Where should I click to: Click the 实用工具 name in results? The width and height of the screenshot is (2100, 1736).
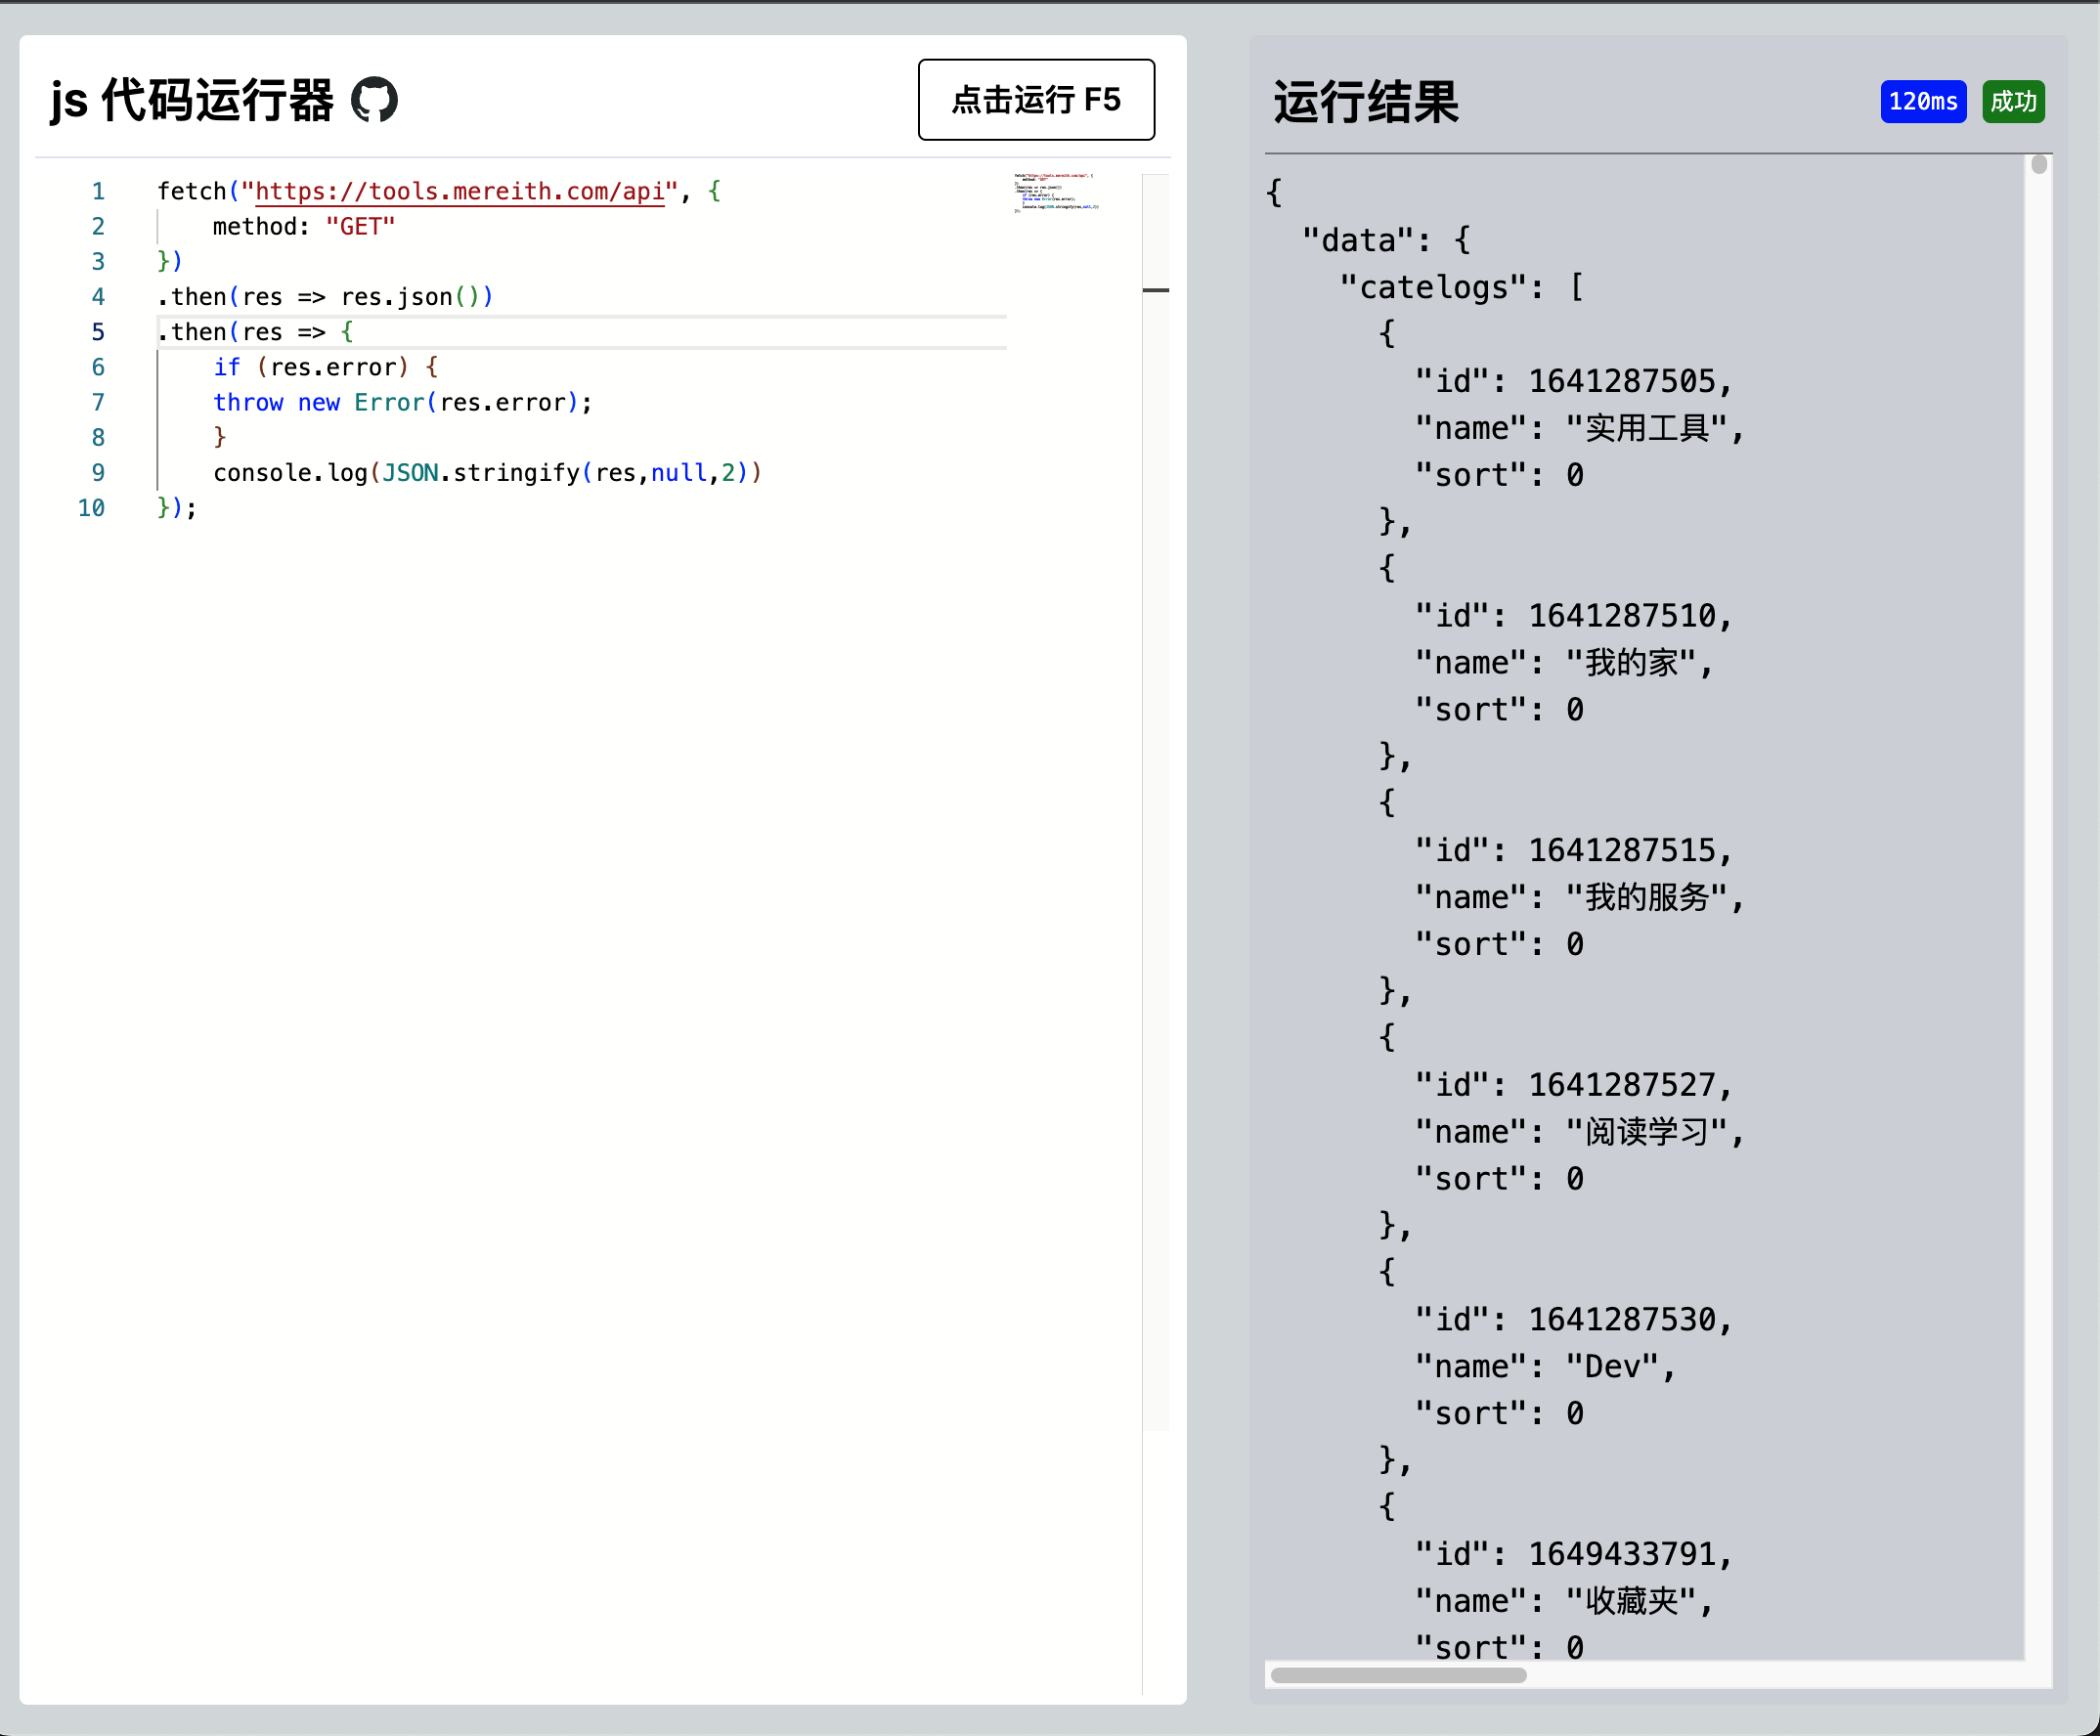(1646, 428)
